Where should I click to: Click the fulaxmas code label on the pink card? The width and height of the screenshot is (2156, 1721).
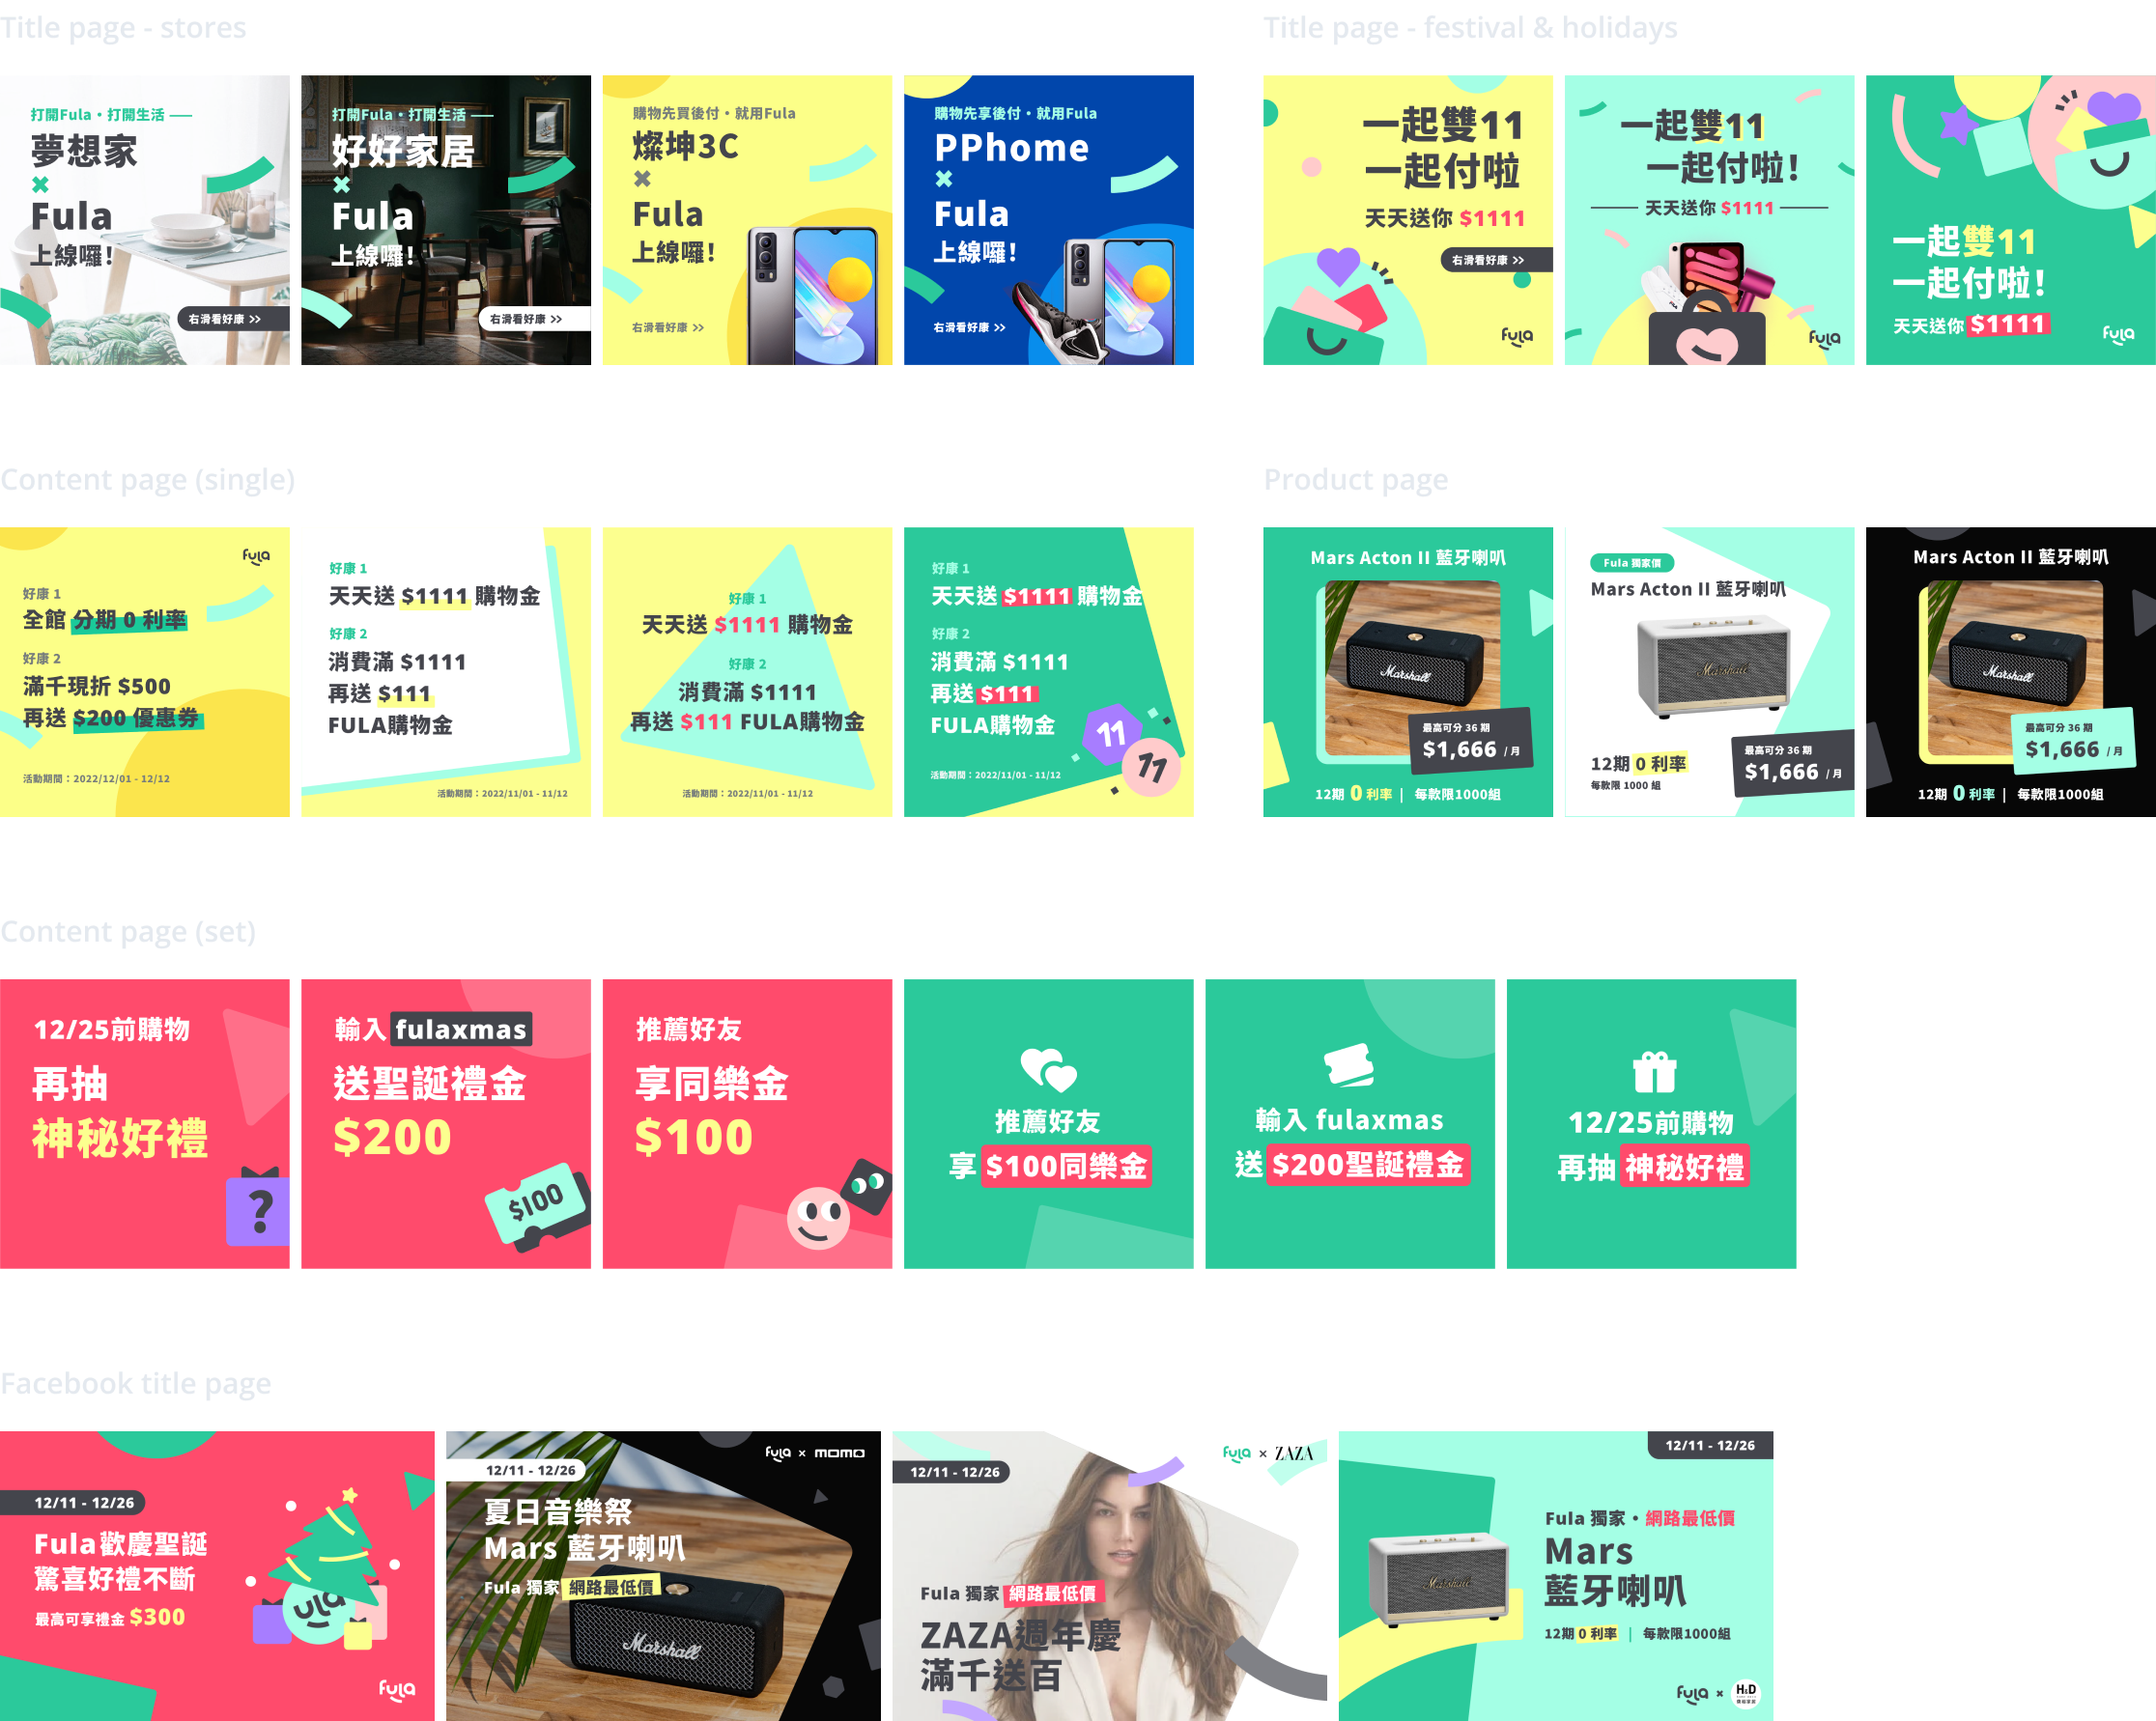[461, 1029]
